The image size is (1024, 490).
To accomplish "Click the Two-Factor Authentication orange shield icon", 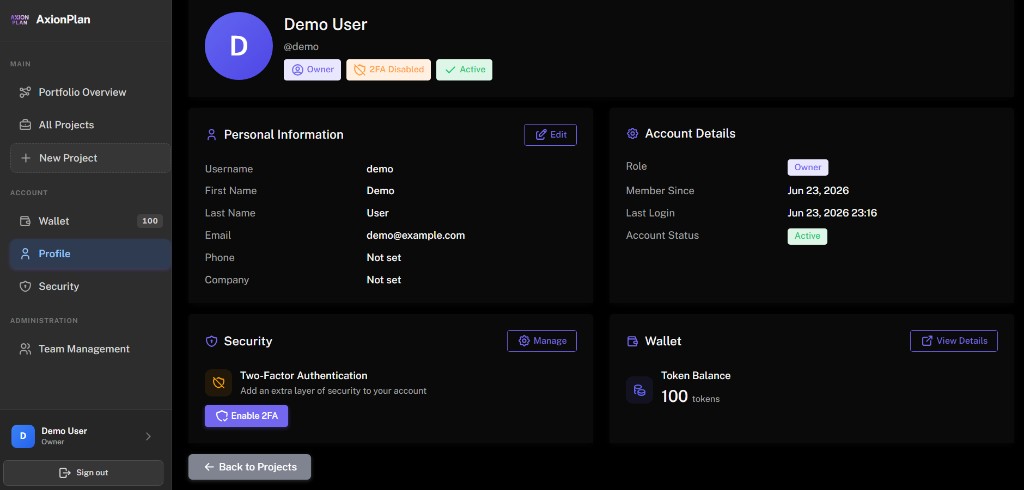I will (219, 383).
